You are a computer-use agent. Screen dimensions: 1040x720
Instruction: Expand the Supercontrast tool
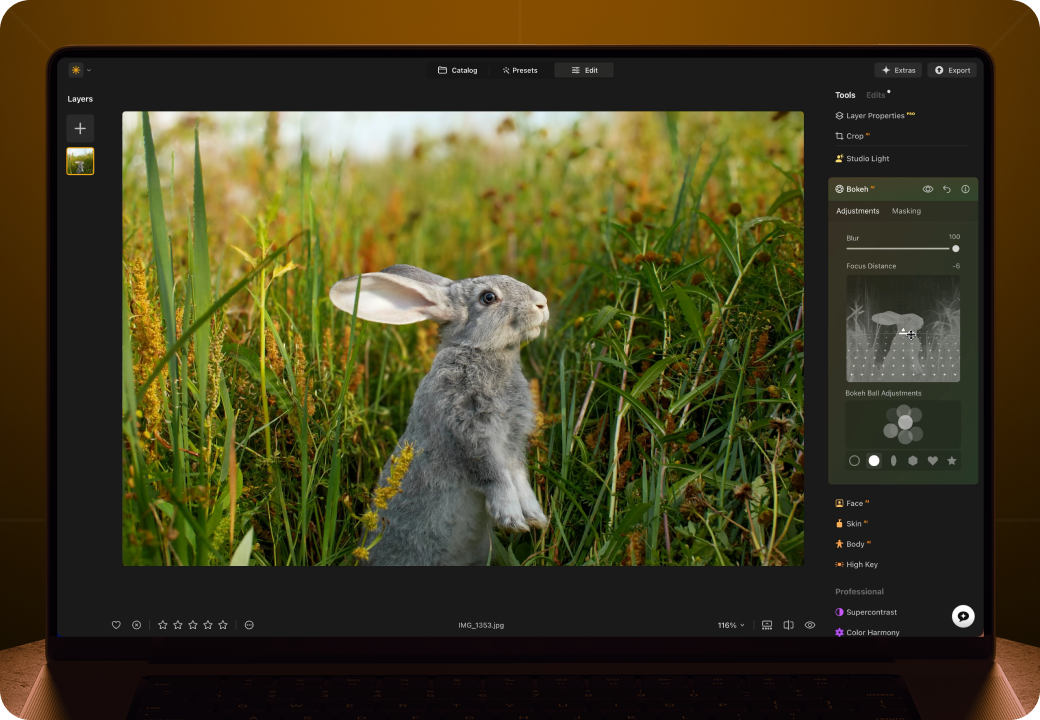point(871,612)
